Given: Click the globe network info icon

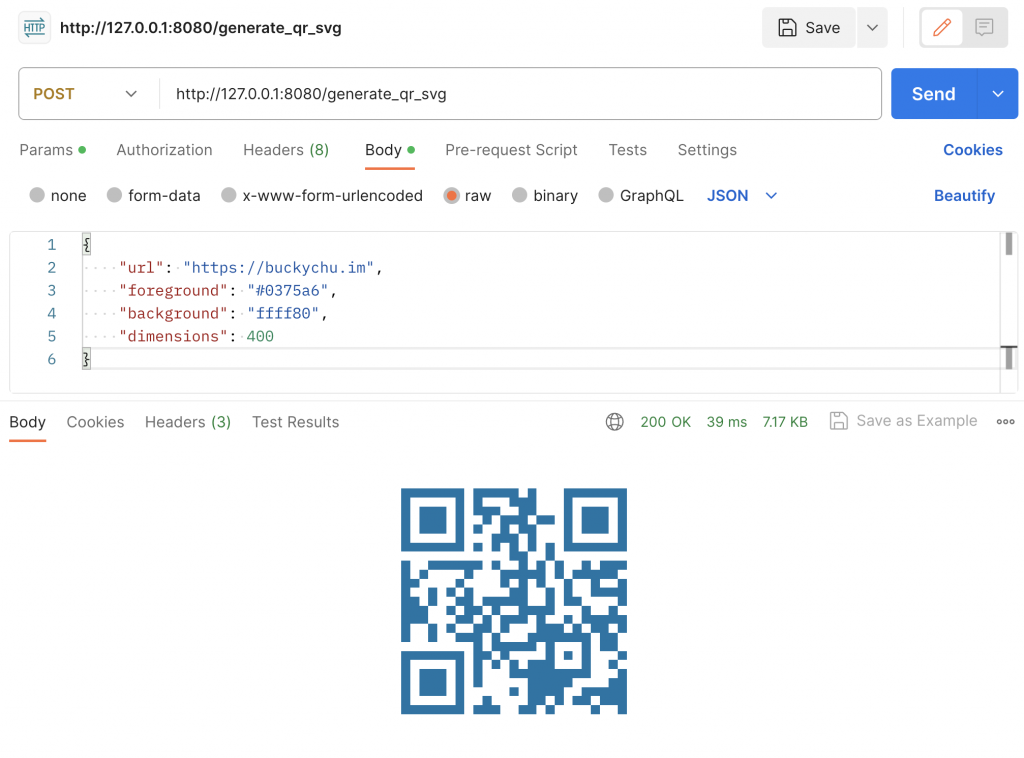Looking at the screenshot, I should 615,422.
